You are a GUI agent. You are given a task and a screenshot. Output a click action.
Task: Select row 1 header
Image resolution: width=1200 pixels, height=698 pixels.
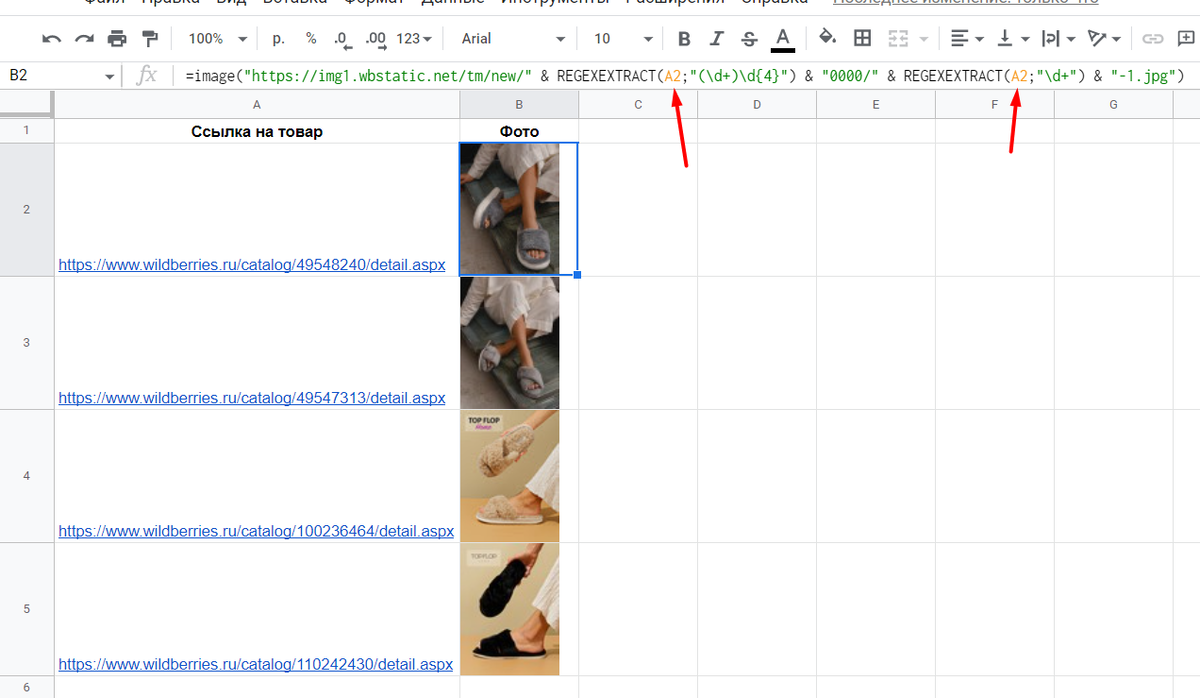tap(27, 131)
